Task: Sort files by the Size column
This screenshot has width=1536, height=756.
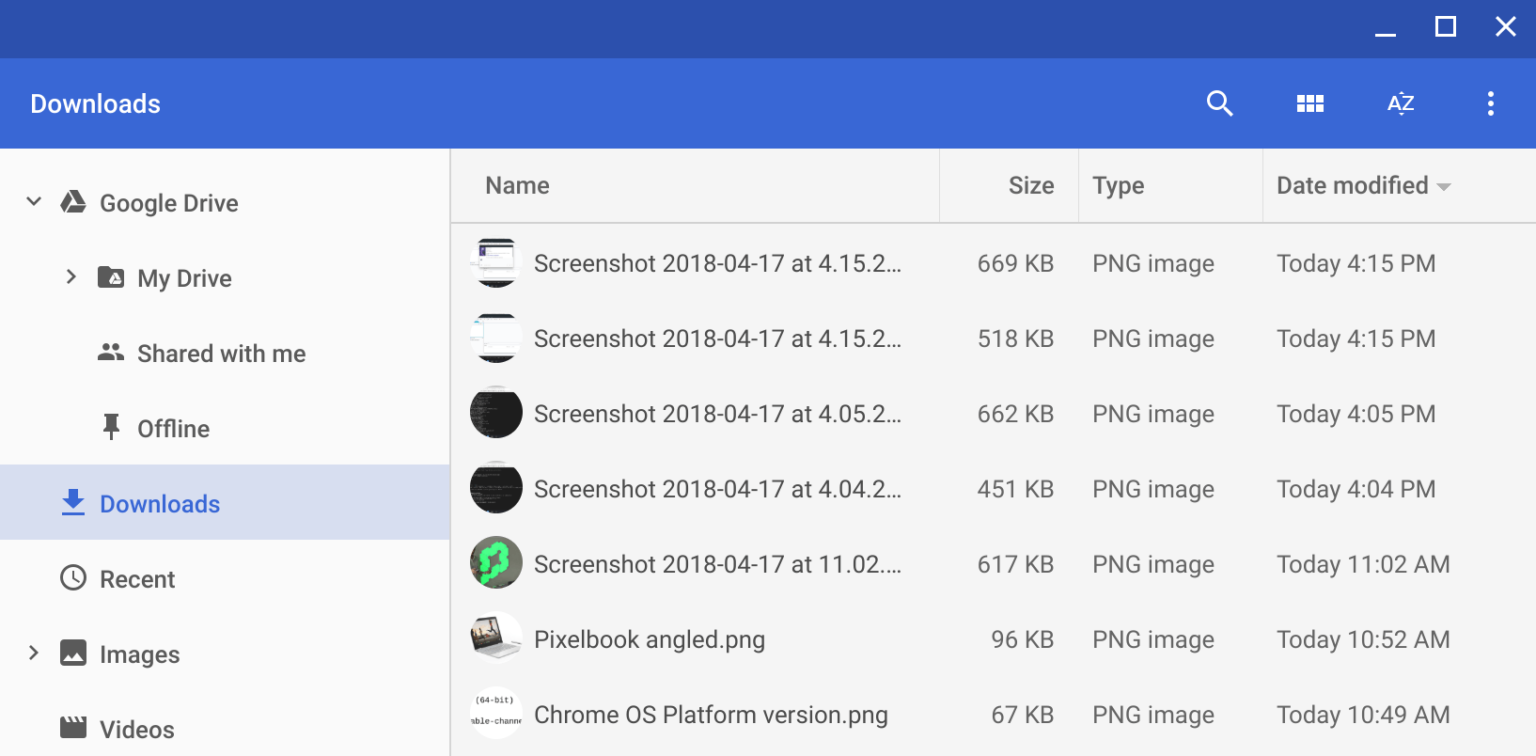Action: pyautogui.click(x=1031, y=185)
